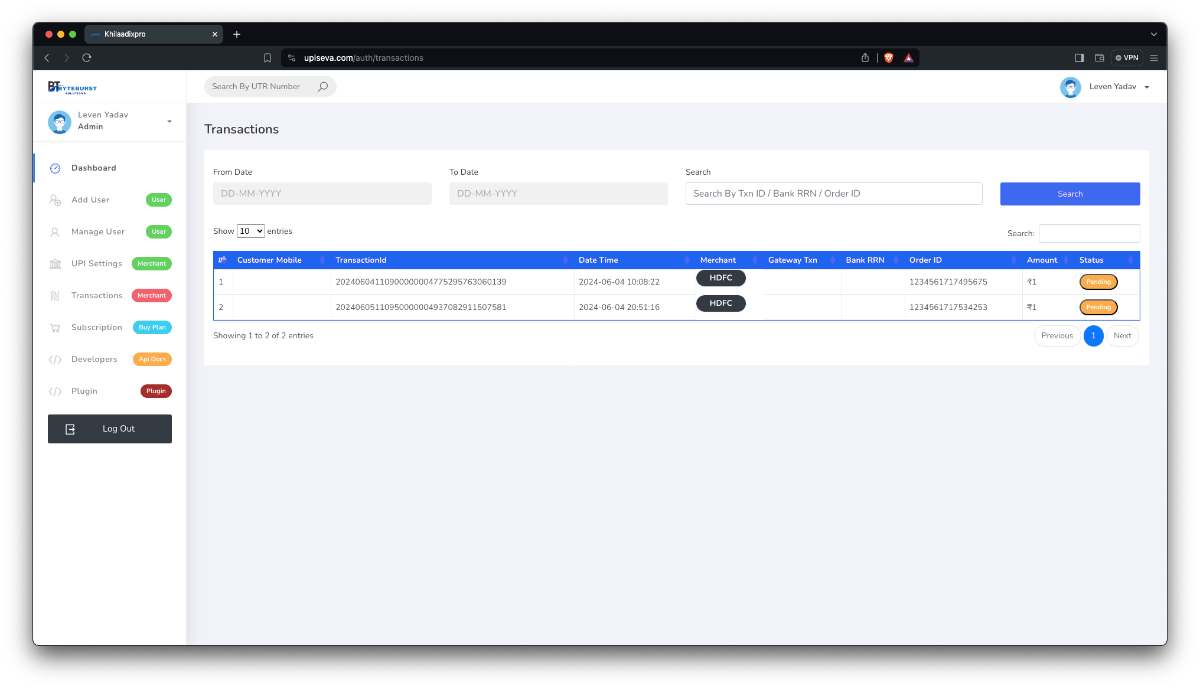1200x689 pixels.
Task: Click the Brave shields icon in address bar
Action: point(888,58)
